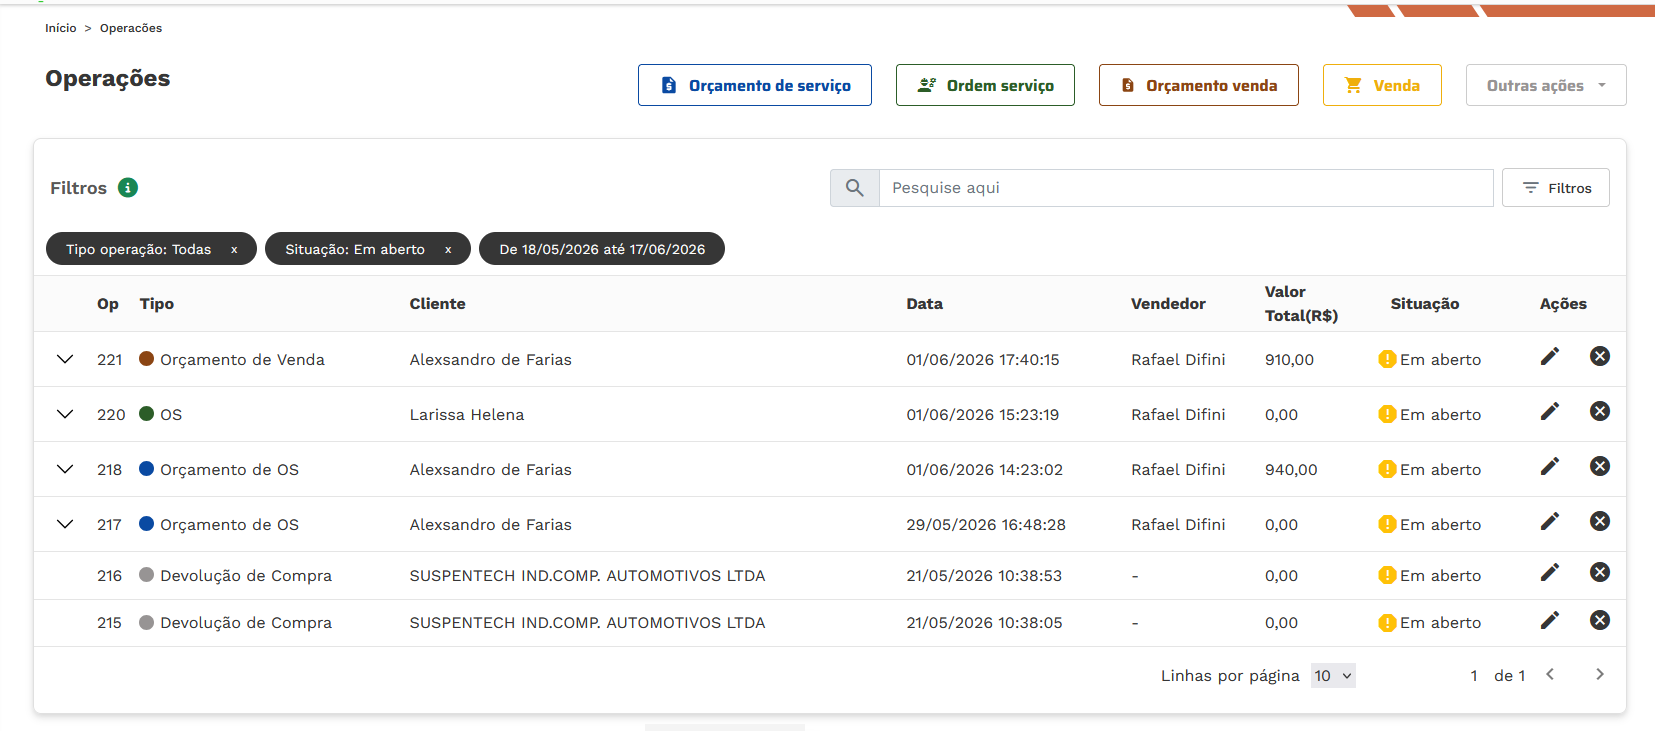This screenshot has height=731, width=1655.
Task: Cancel operation 218 with the X icon
Action: [x=1600, y=466]
